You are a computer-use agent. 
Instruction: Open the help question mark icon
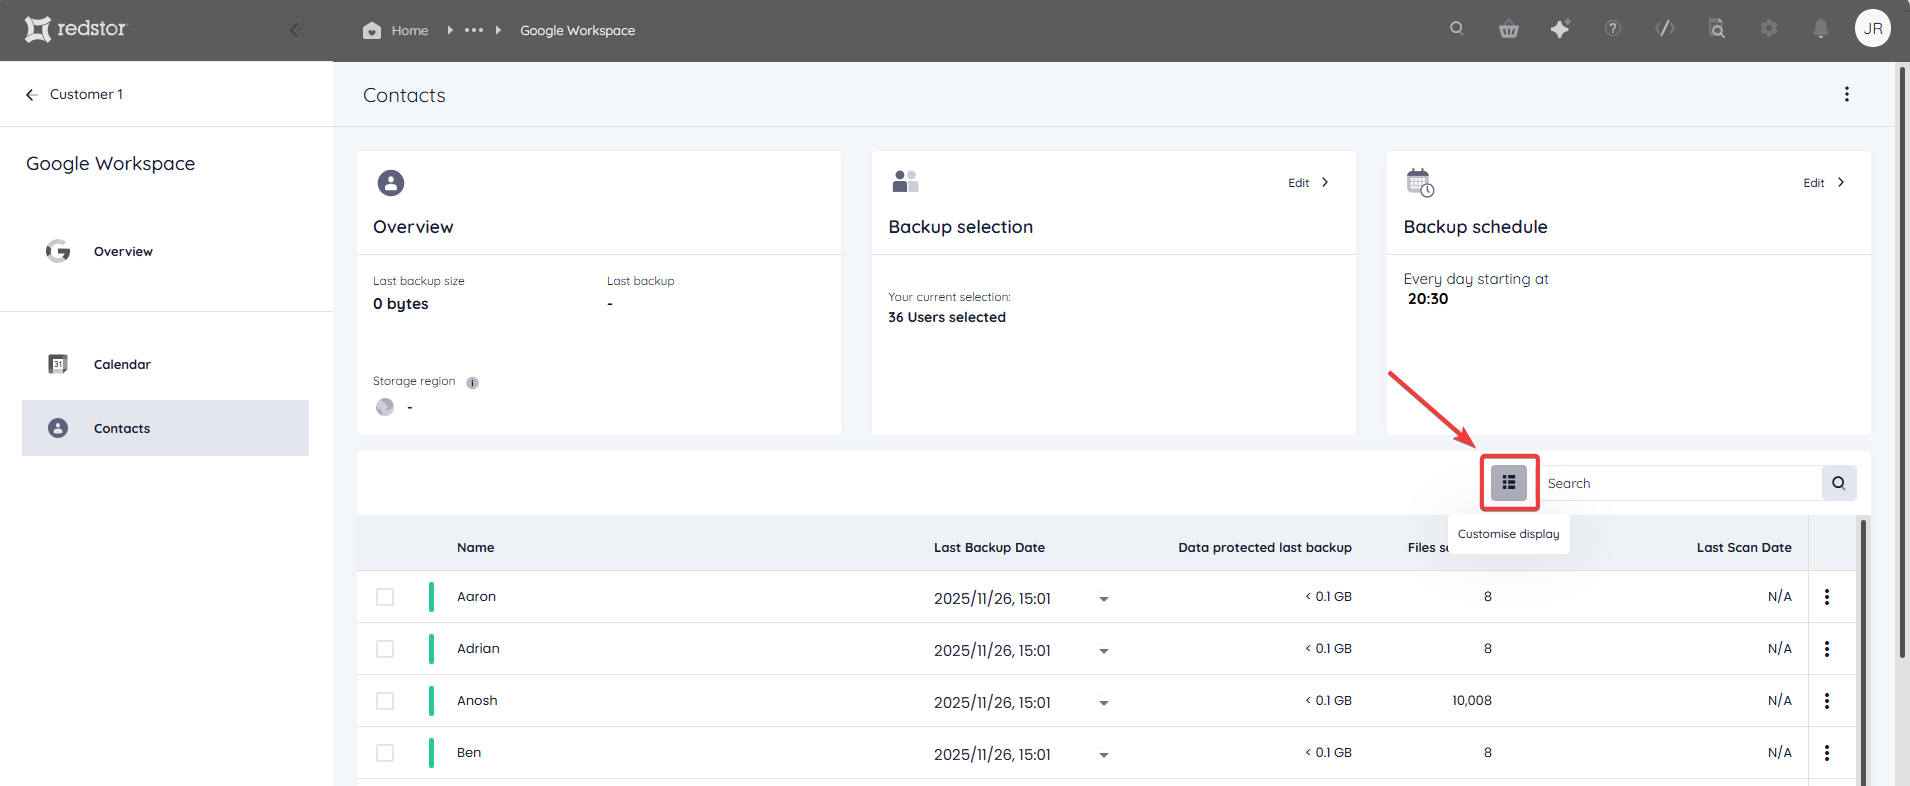(1613, 28)
